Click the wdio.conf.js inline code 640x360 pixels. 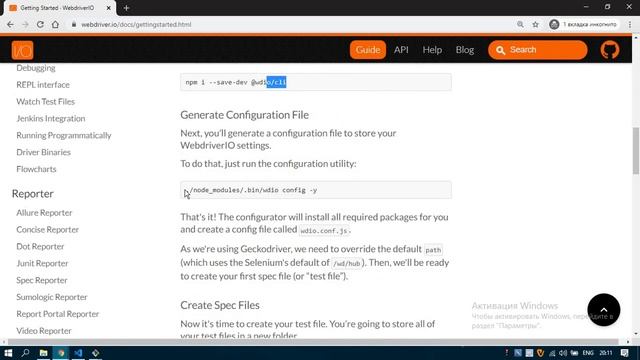tap(324, 231)
